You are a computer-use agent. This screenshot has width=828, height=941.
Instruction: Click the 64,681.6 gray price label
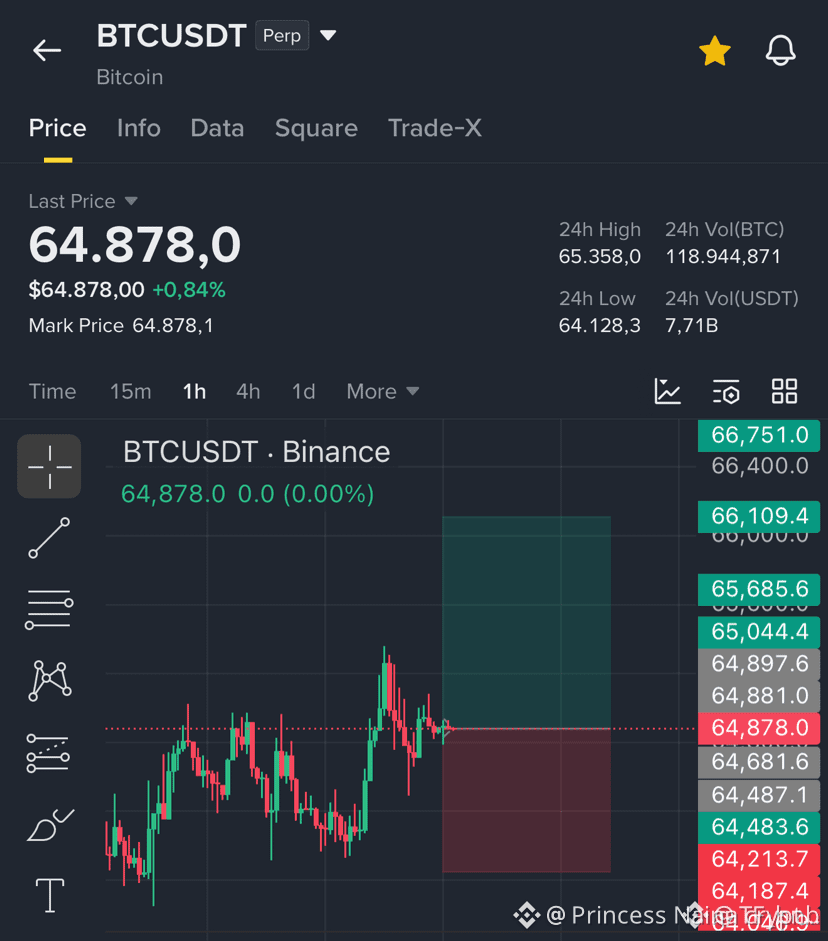[x=759, y=762]
